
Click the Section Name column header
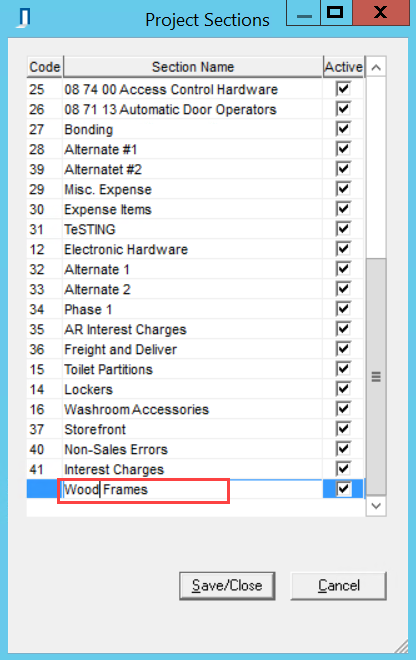pyautogui.click(x=193, y=67)
